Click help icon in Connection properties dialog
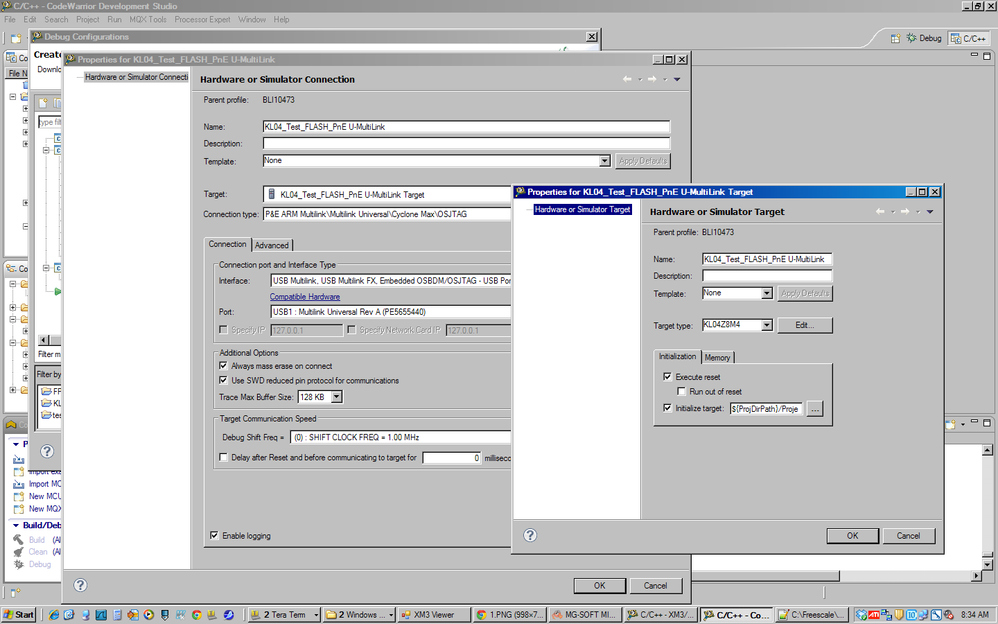The image size is (998, 624). pyautogui.click(x=80, y=585)
